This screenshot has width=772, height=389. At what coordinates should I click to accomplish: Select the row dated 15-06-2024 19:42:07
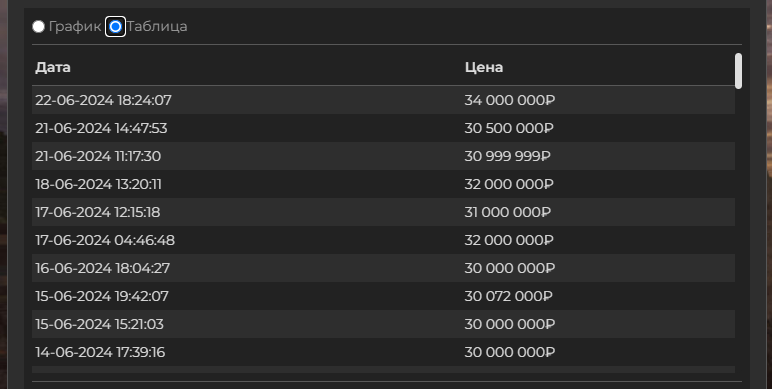[x=384, y=296]
